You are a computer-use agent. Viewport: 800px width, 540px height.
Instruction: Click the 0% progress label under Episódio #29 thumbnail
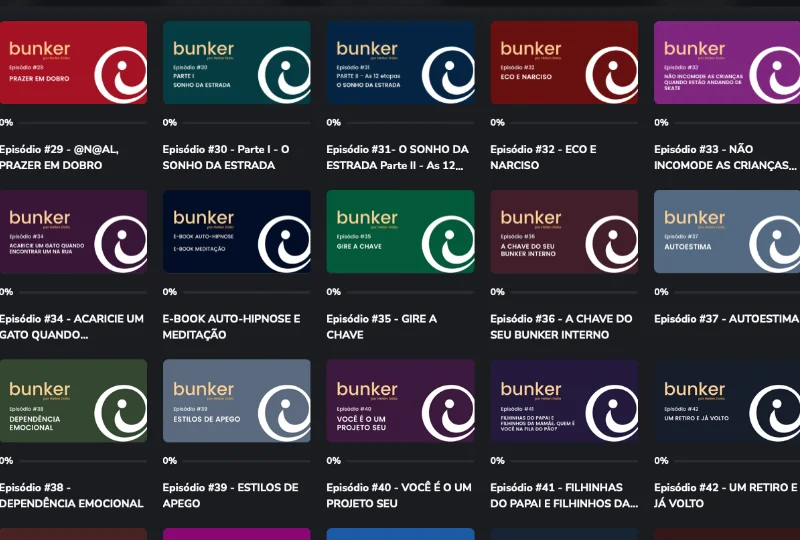(x=6, y=123)
